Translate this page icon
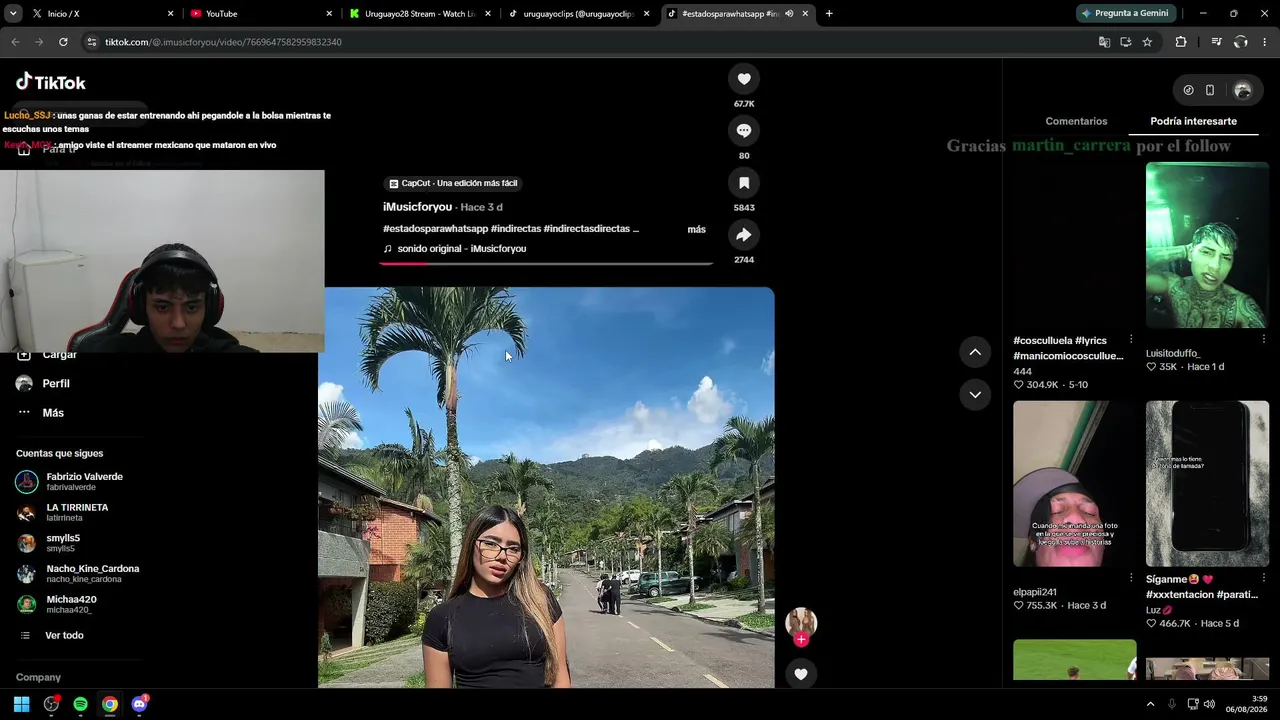1280x720 pixels. click(x=1104, y=42)
